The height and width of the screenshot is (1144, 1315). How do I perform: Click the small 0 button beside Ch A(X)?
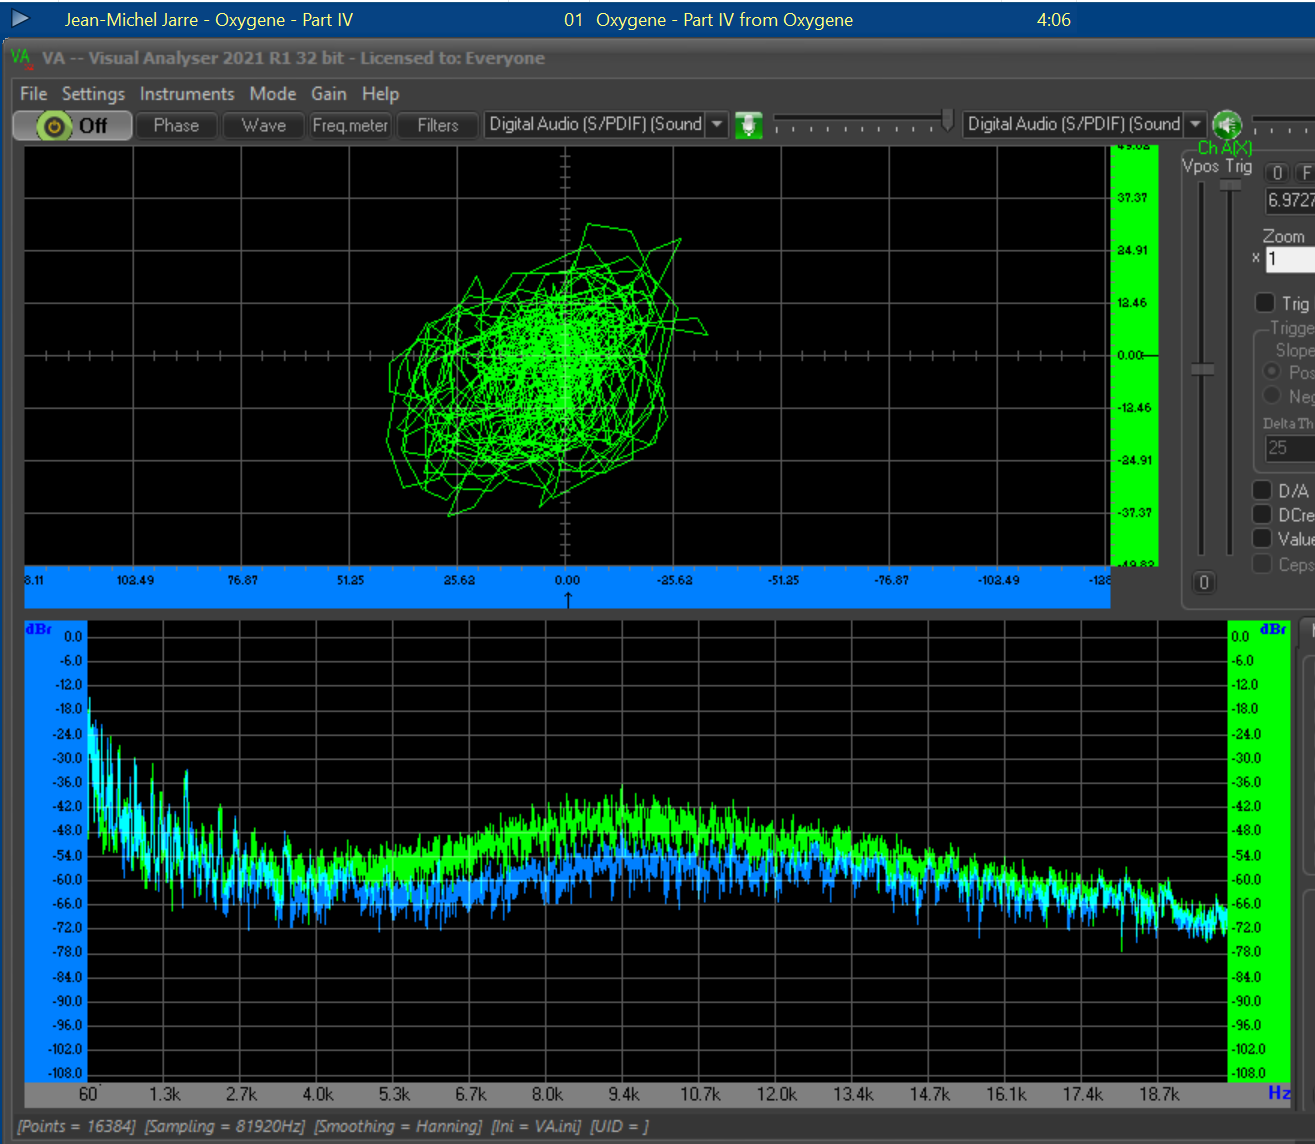[x=1277, y=173]
